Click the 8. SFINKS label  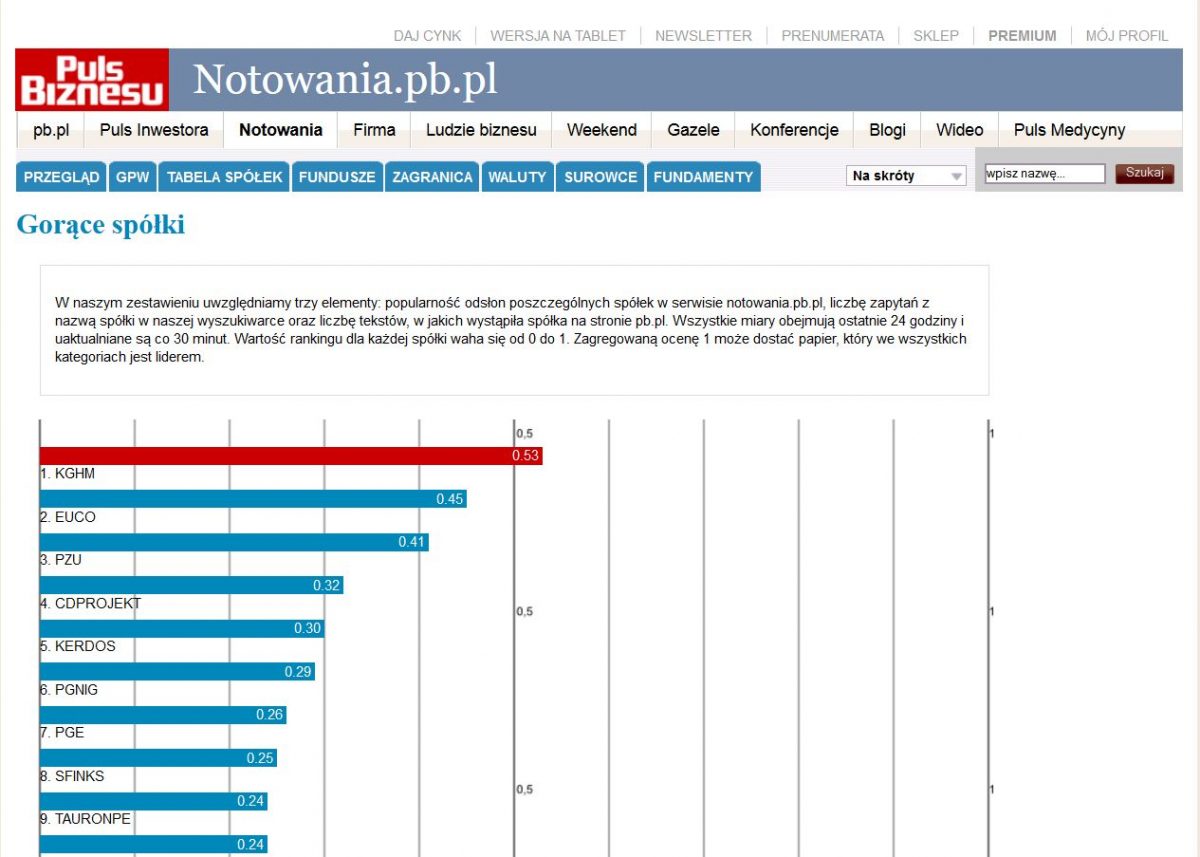point(72,775)
